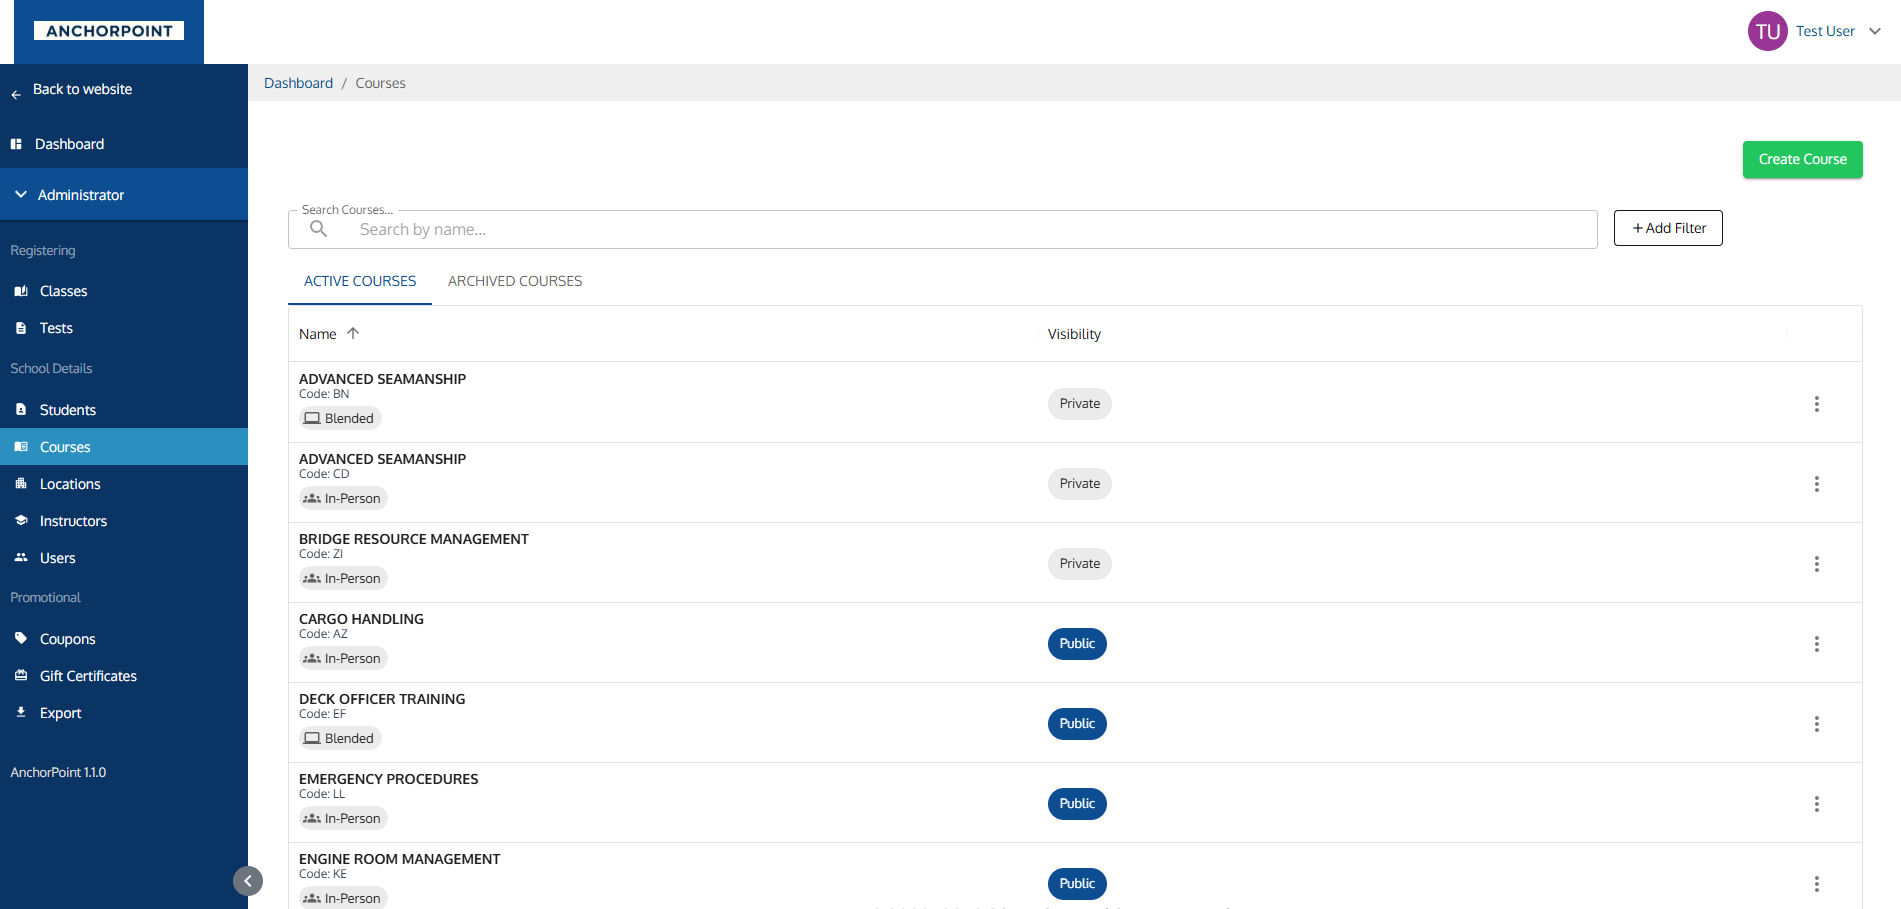Click the search magnifier icon
Screen dimensions: 1901x909
pos(318,229)
